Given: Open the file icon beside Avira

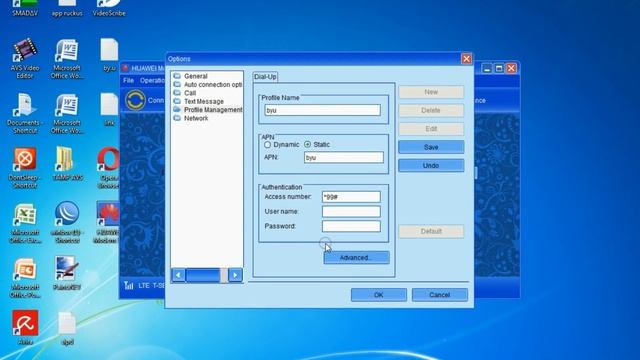Looking at the screenshot, I should [x=67, y=329].
